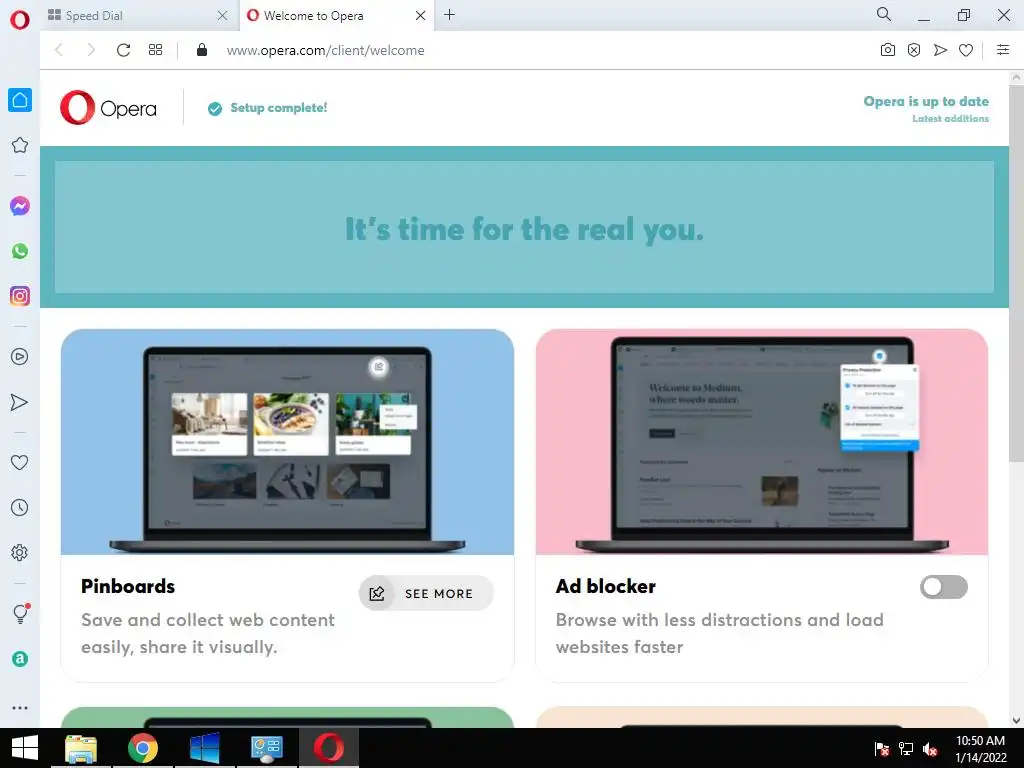Reload the current page
The image size is (1024, 768).
click(x=123, y=50)
